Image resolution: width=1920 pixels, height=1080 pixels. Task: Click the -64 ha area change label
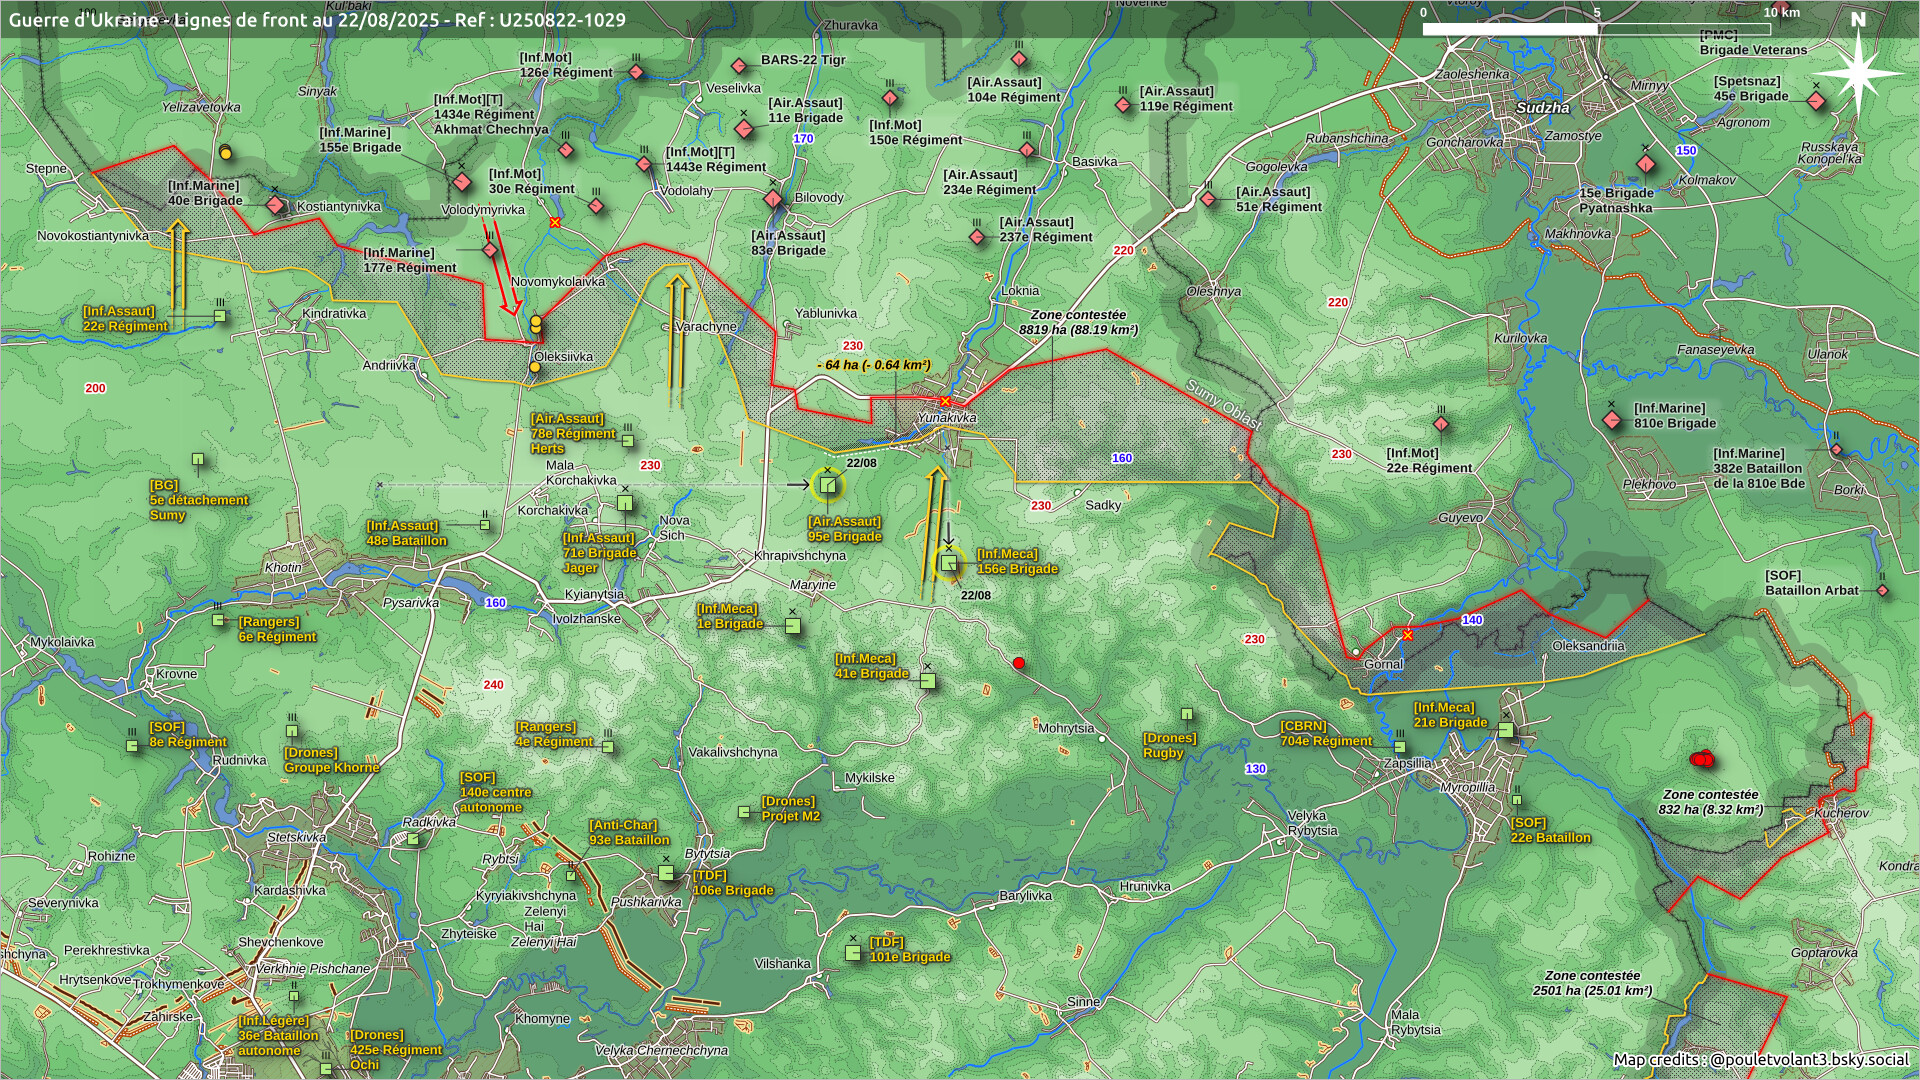[x=873, y=365]
